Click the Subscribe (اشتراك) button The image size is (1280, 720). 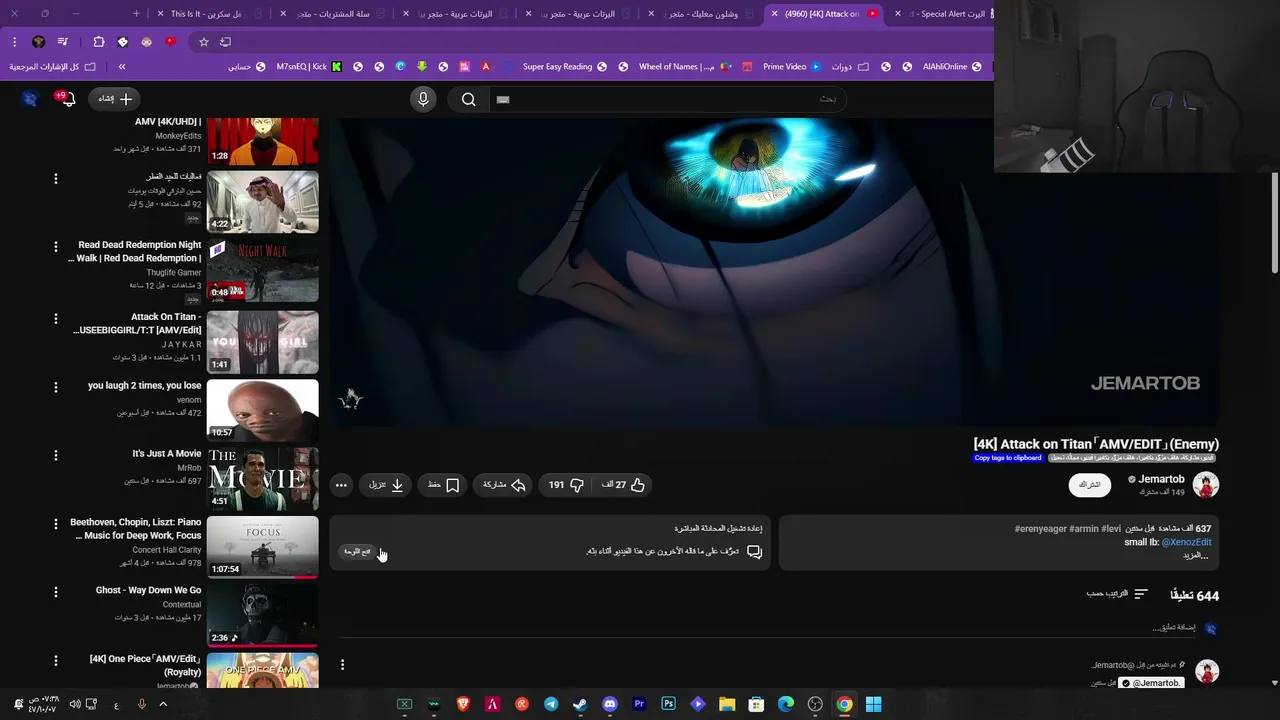tap(1090, 485)
